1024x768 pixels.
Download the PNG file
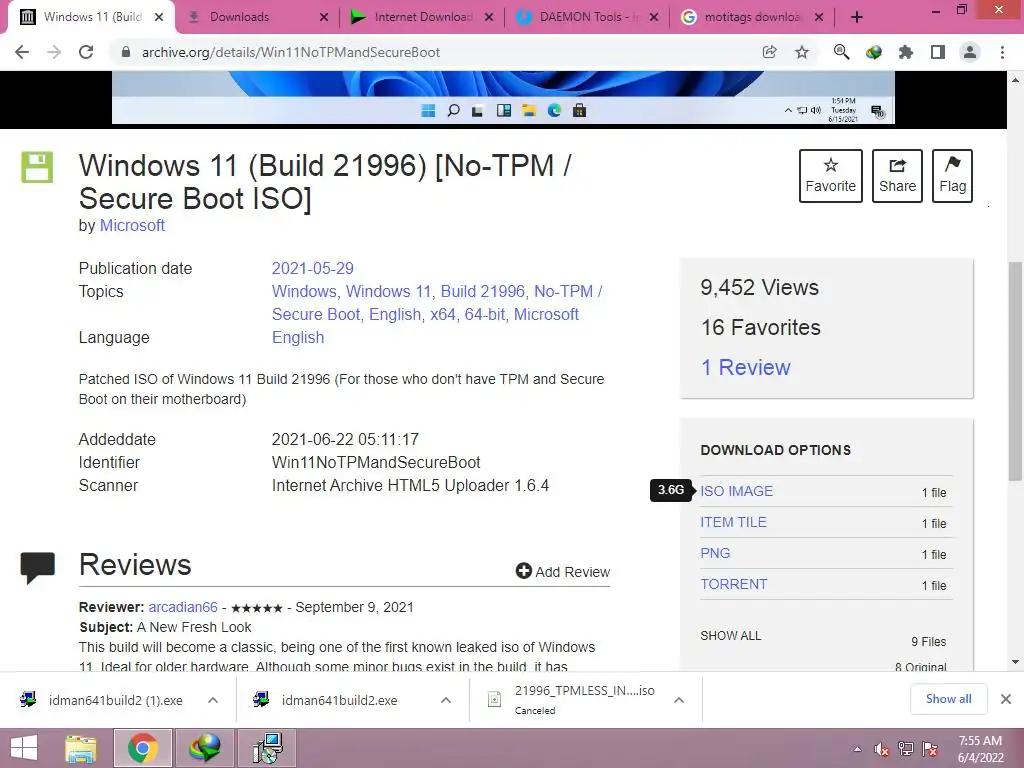(715, 553)
